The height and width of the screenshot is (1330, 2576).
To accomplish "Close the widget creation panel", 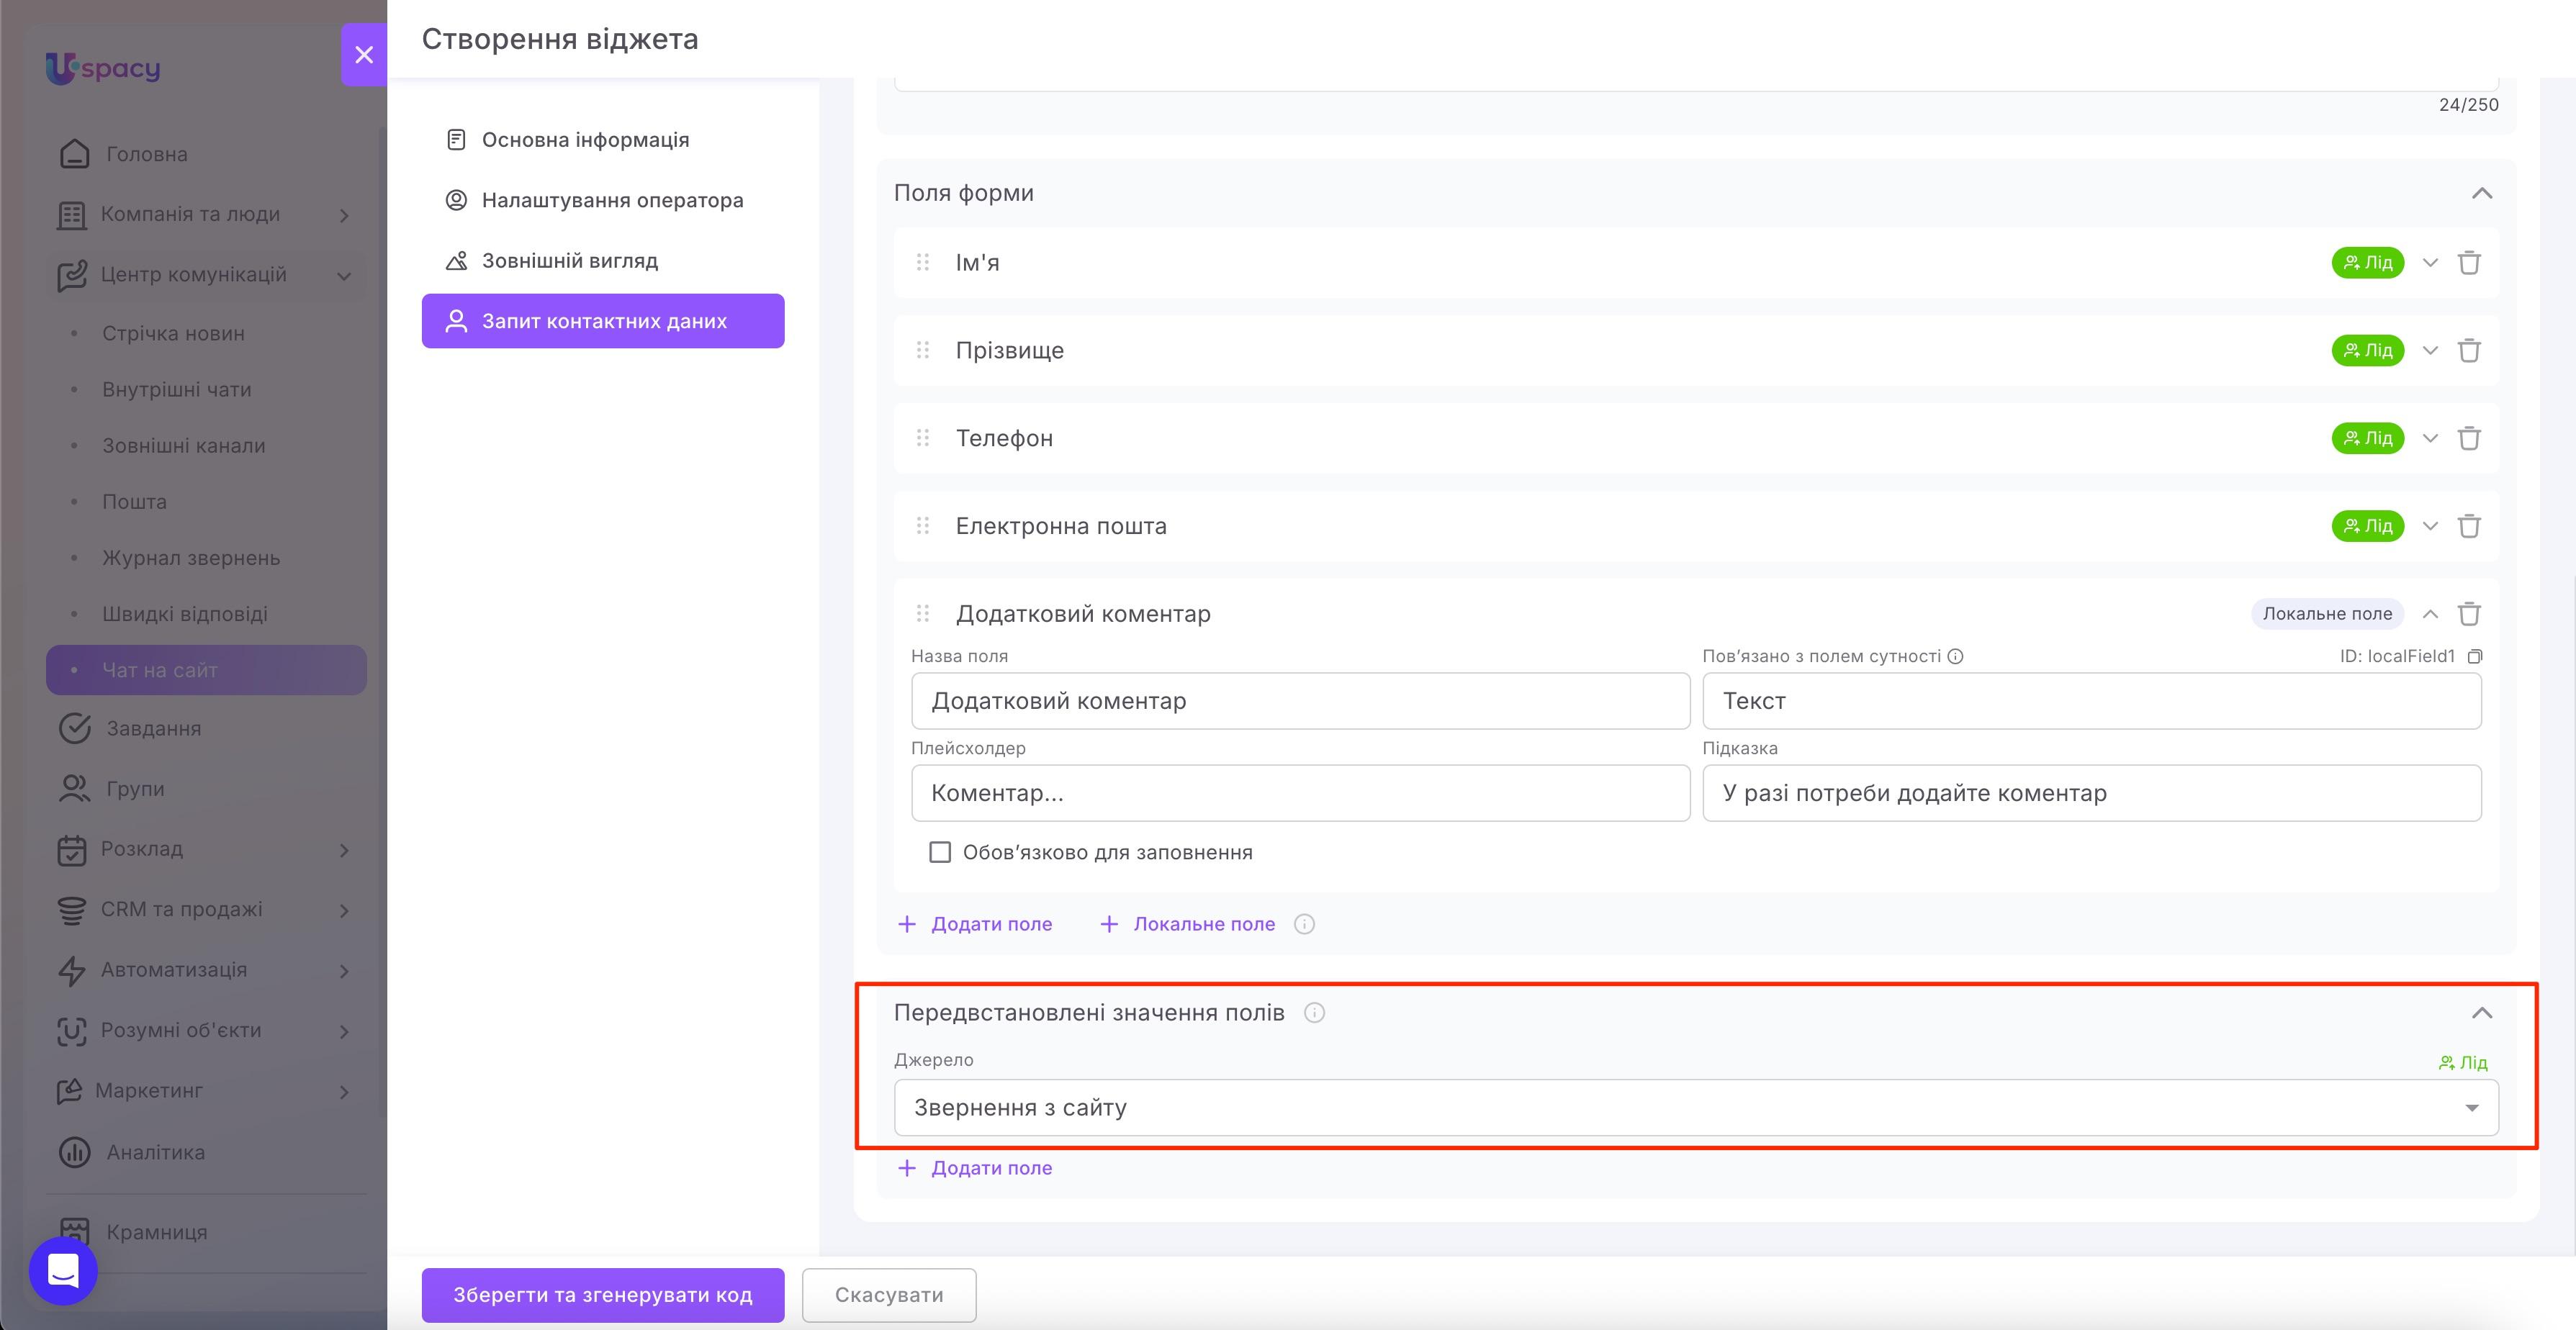I will (x=364, y=55).
